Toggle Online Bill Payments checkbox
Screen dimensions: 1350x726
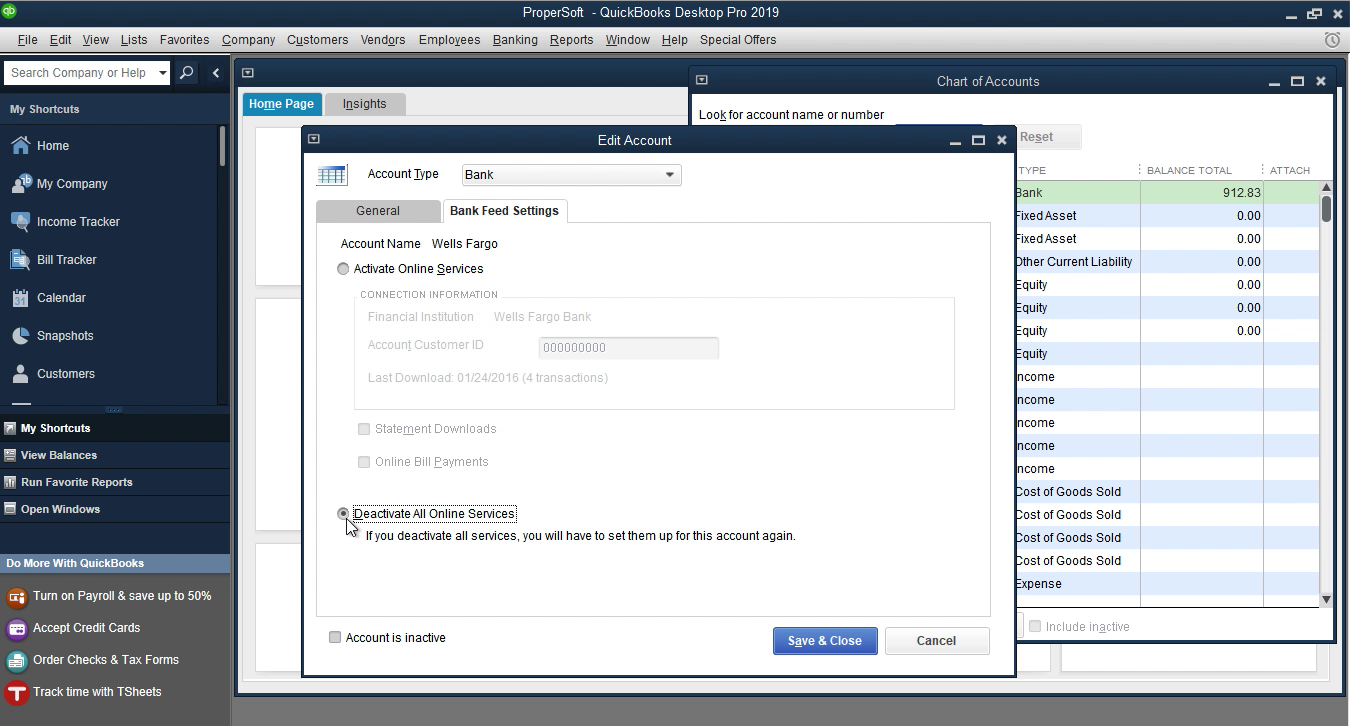pyautogui.click(x=364, y=462)
